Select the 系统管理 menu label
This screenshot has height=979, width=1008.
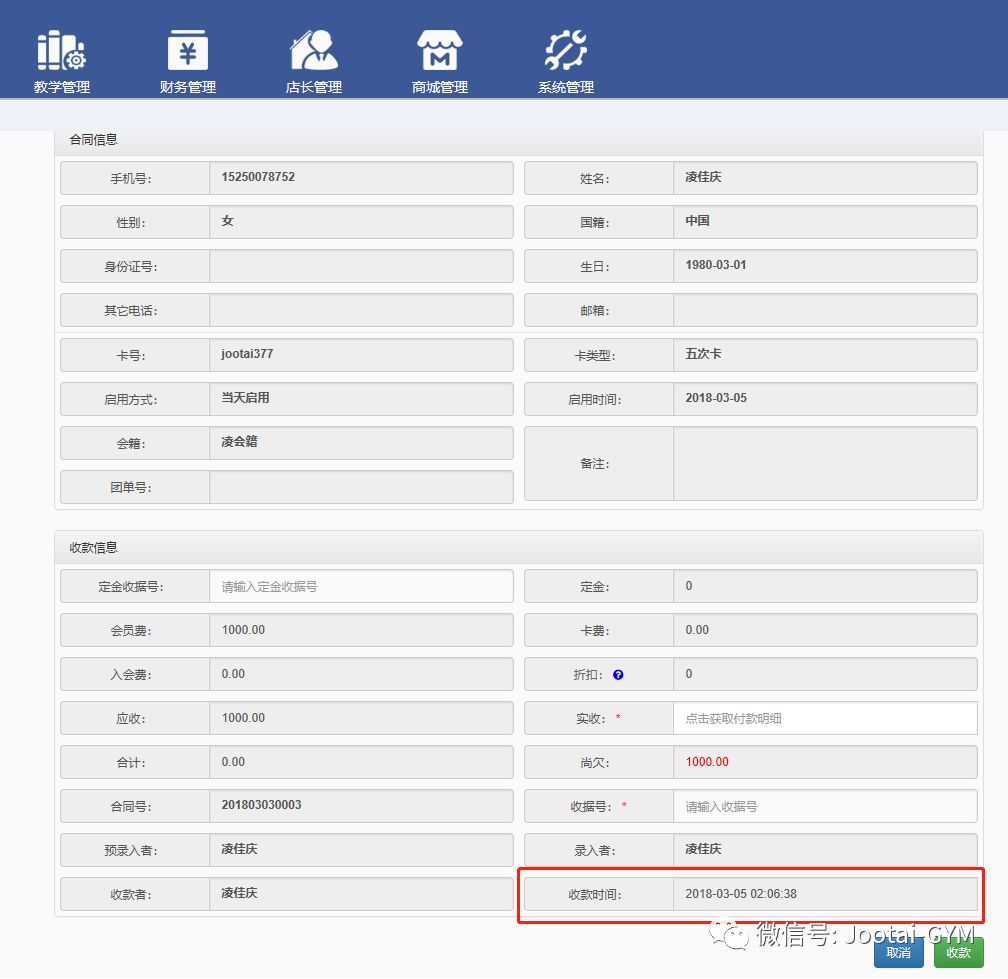tap(566, 87)
